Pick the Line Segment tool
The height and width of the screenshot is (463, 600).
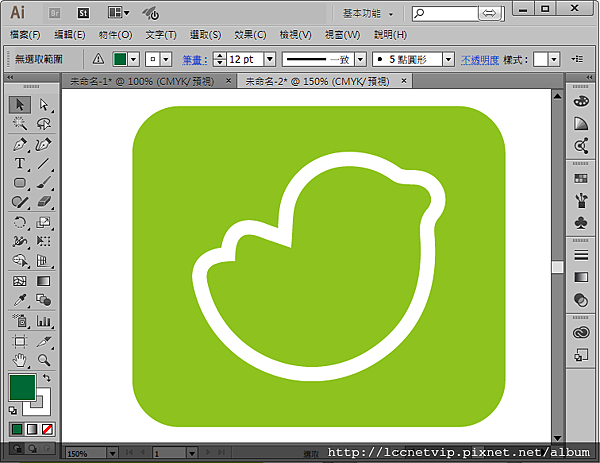pyautogui.click(x=44, y=164)
